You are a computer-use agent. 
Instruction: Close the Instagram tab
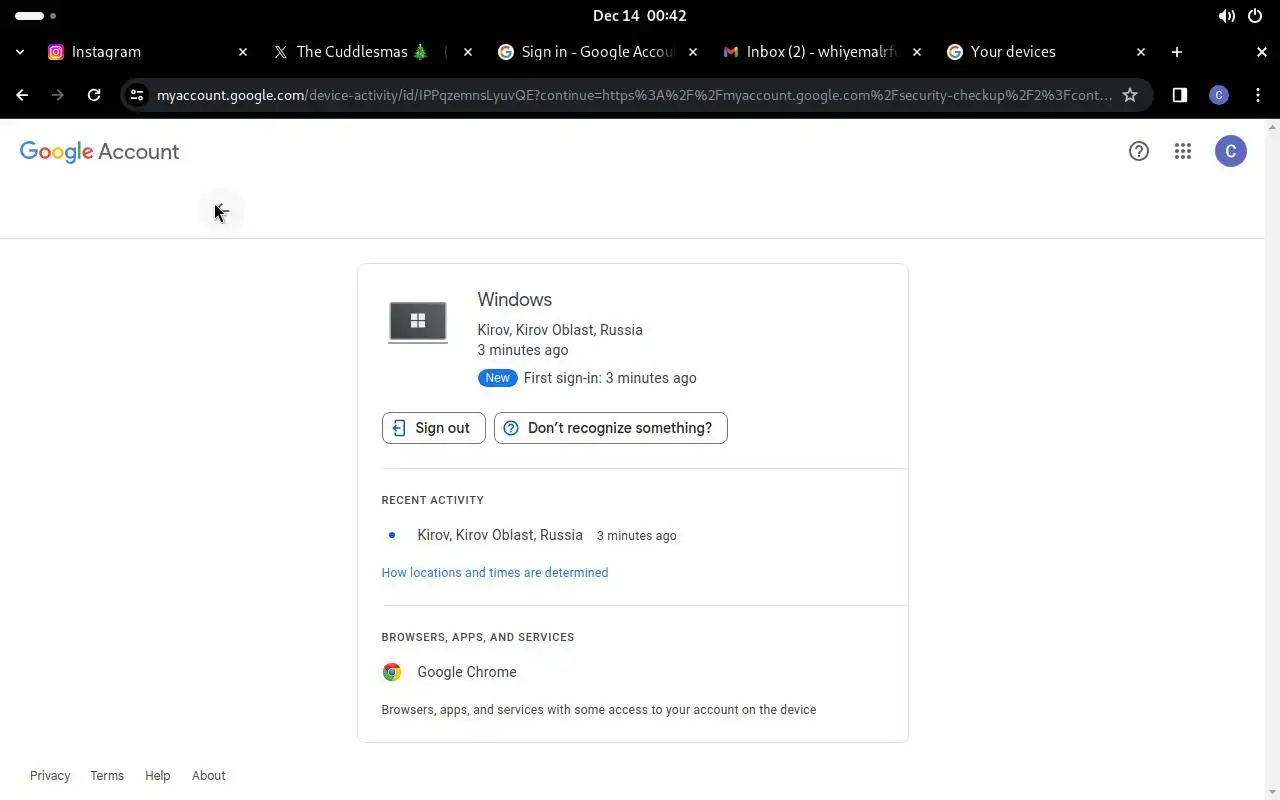242,52
